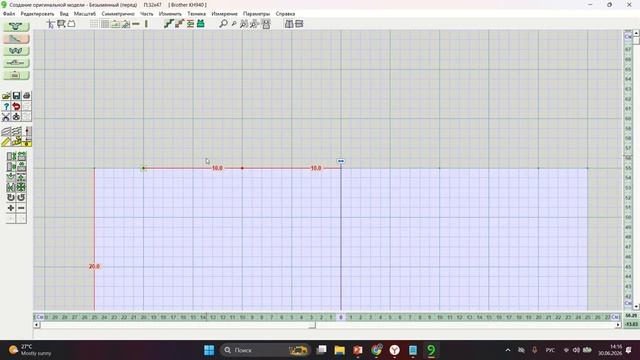Image resolution: width=640 pixels, height=360 pixels.
Task: Open the Windows Start menu
Action: (x=209, y=350)
